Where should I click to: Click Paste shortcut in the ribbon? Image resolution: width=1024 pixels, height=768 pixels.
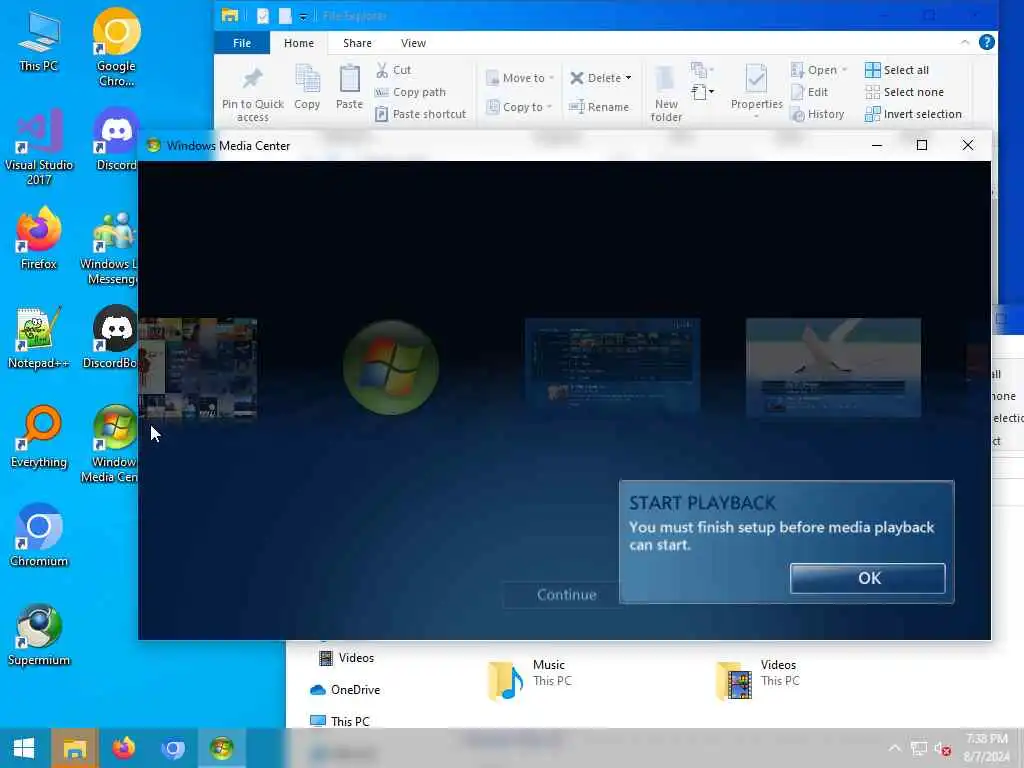point(421,114)
